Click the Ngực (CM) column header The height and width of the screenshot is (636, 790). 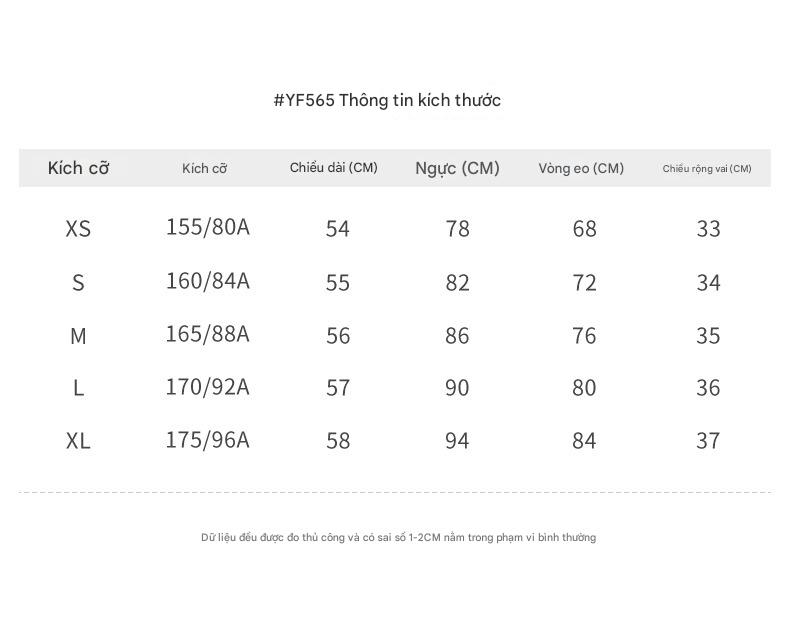click(x=457, y=168)
